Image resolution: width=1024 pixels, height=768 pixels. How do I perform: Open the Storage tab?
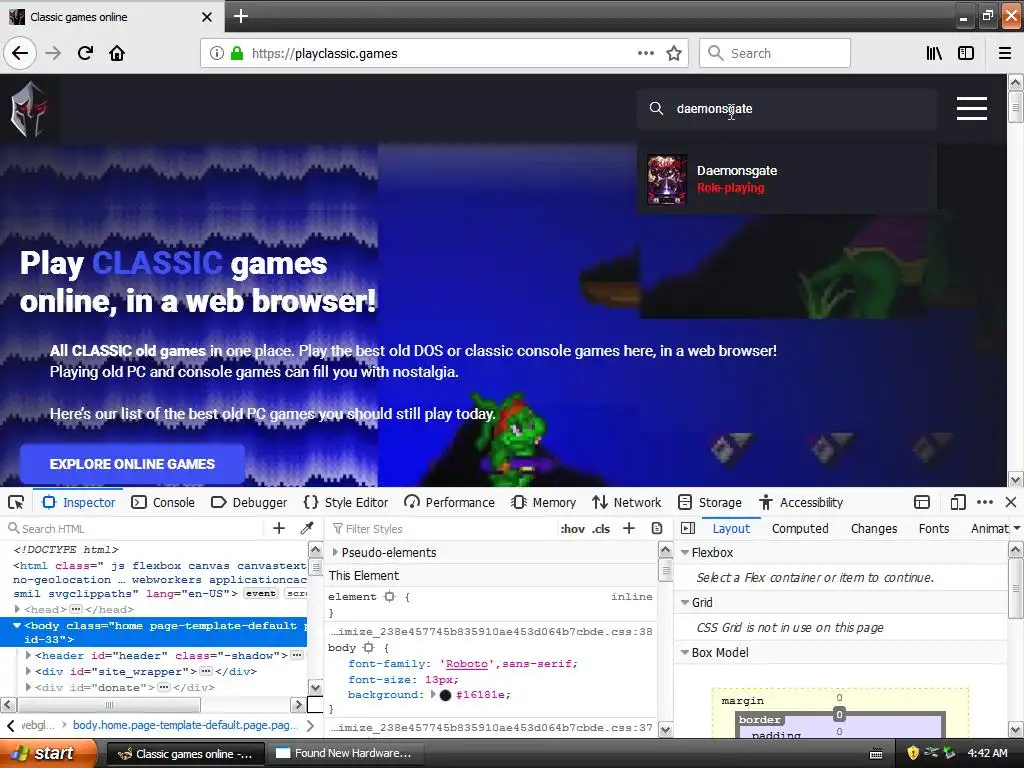(x=710, y=502)
